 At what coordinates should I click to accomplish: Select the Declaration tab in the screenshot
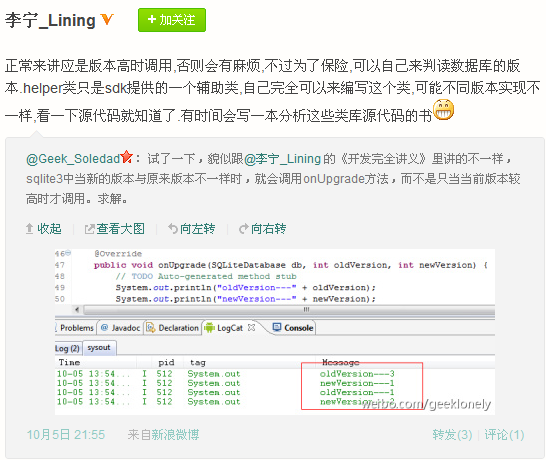(173, 328)
